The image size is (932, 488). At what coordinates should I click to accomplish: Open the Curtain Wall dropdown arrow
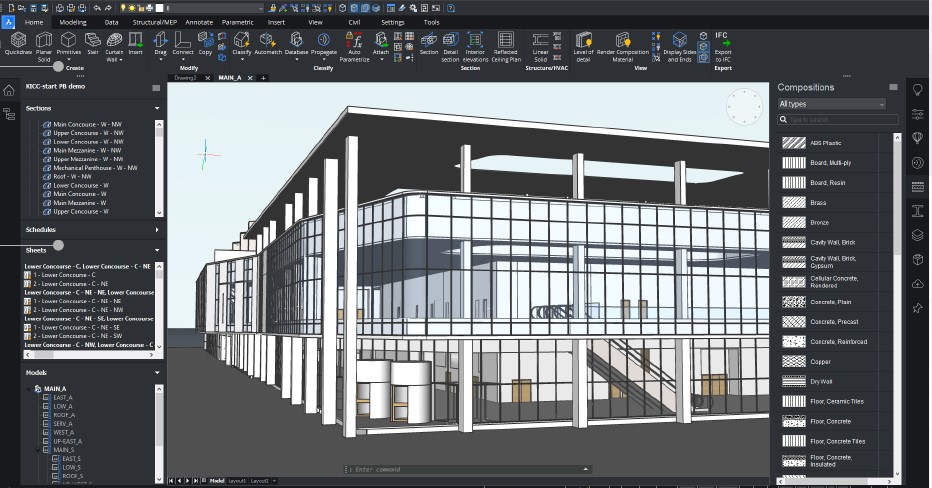tap(121, 60)
